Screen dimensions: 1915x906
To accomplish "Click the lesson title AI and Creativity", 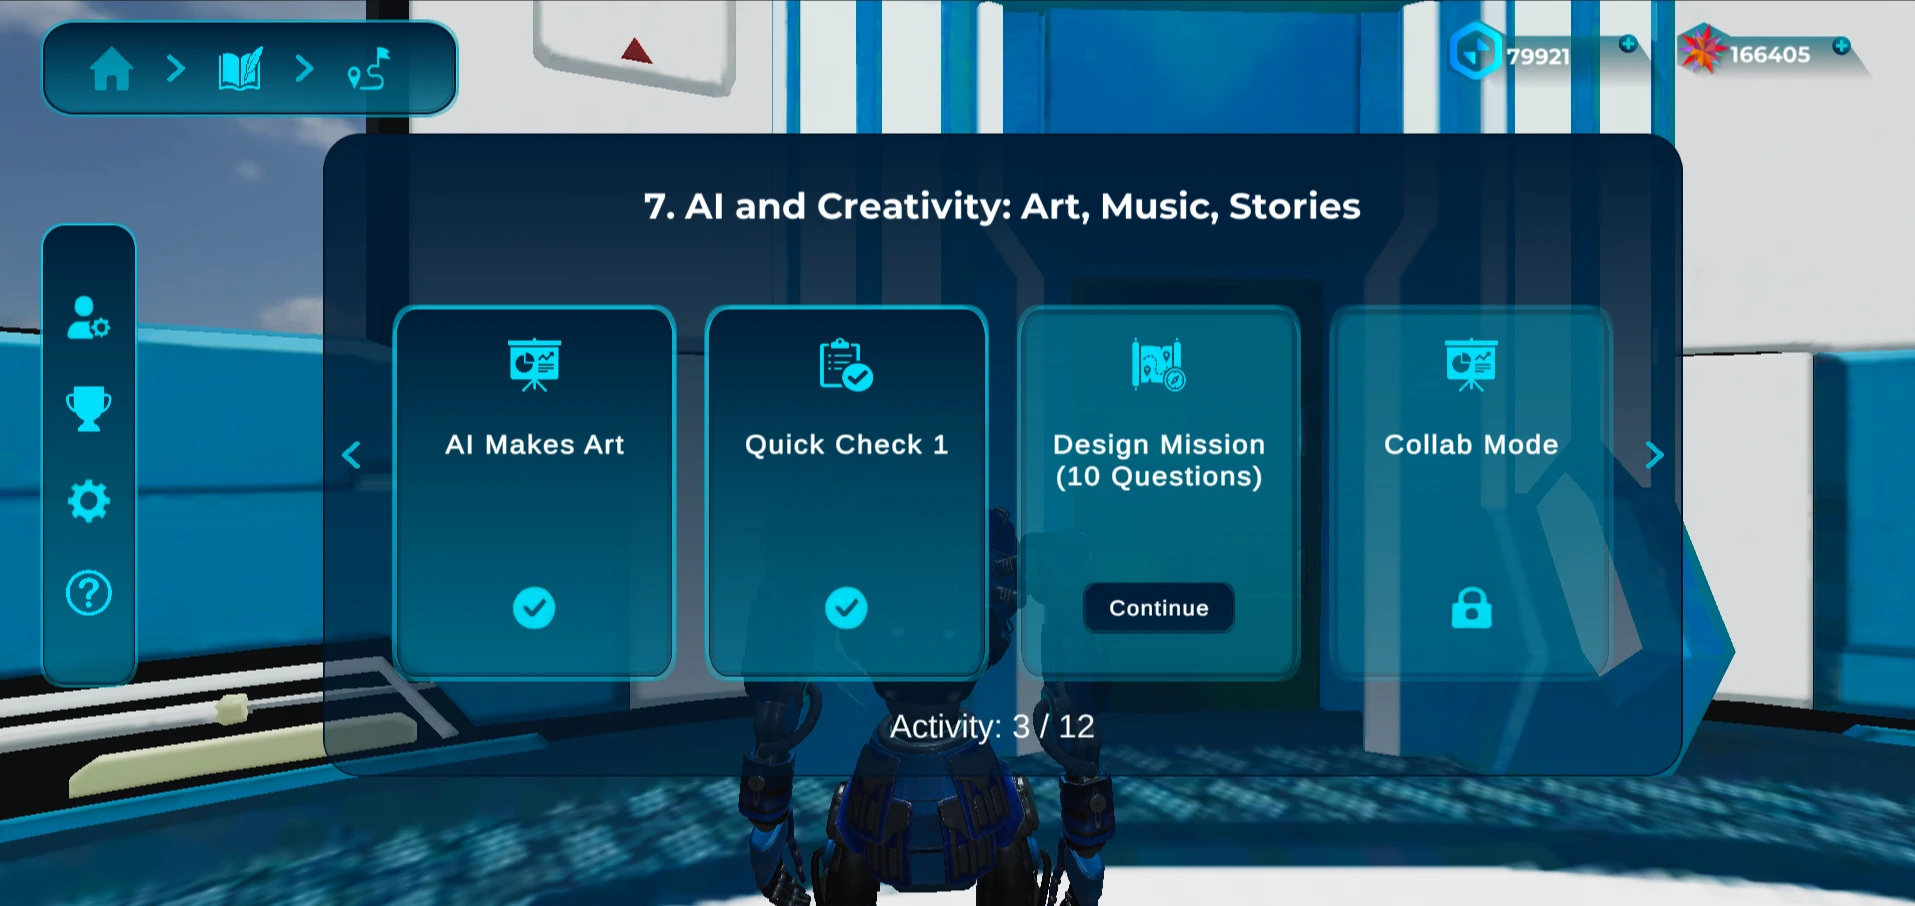I will click(1002, 206).
